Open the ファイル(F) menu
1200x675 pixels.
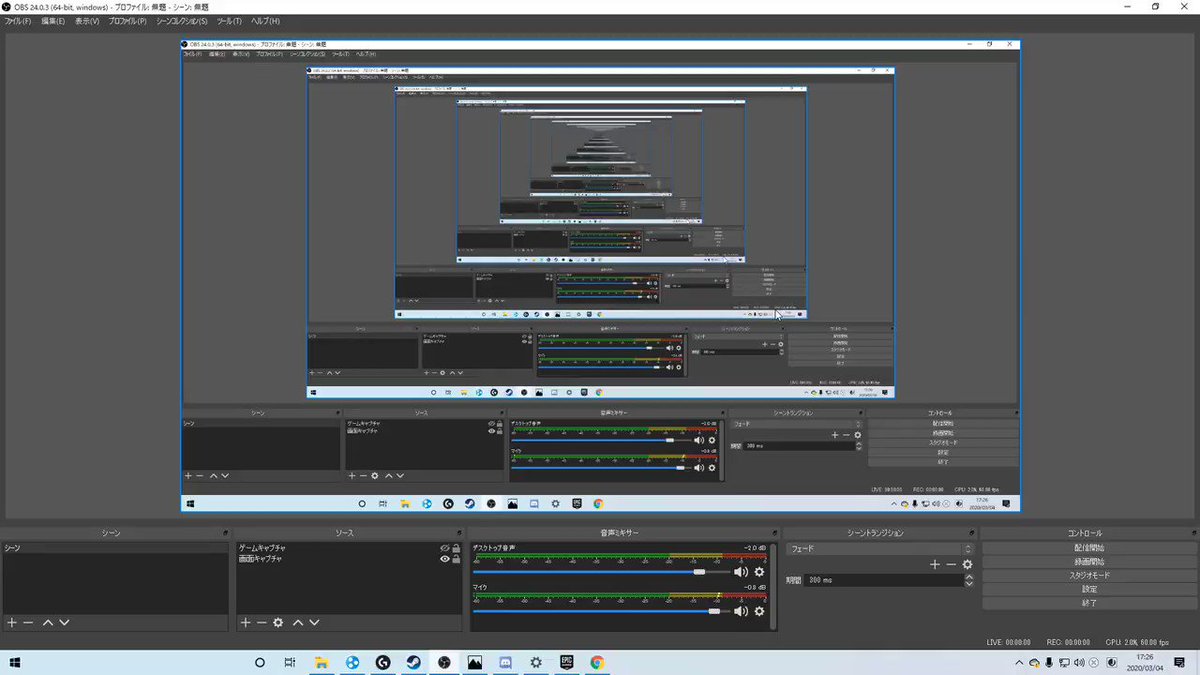click(18, 21)
